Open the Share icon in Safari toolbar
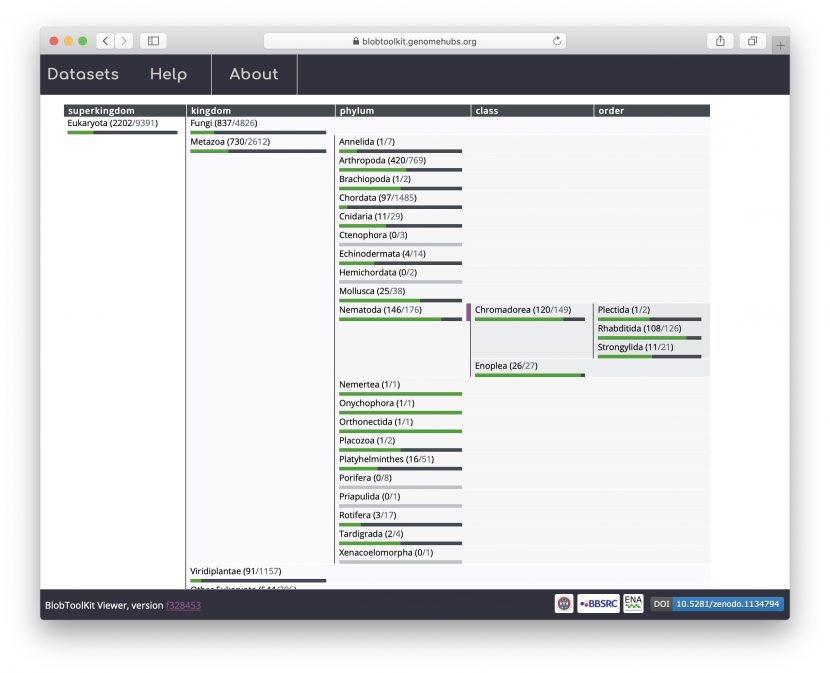This screenshot has width=830, height=673. 720,41
